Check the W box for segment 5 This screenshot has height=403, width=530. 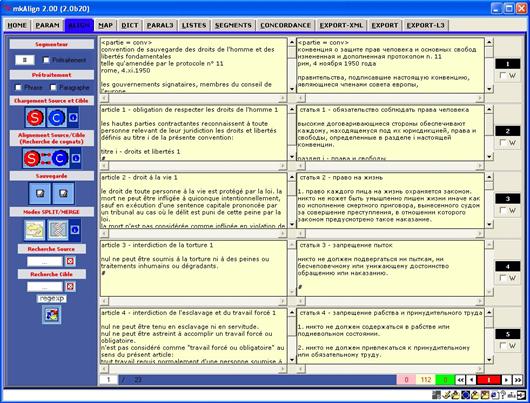tap(503, 345)
